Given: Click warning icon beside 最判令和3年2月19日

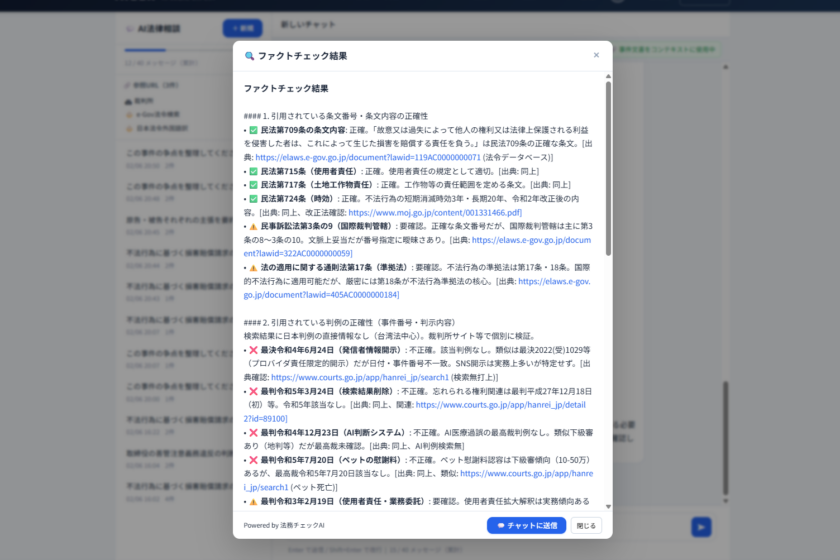Looking at the screenshot, I should [x=253, y=501].
